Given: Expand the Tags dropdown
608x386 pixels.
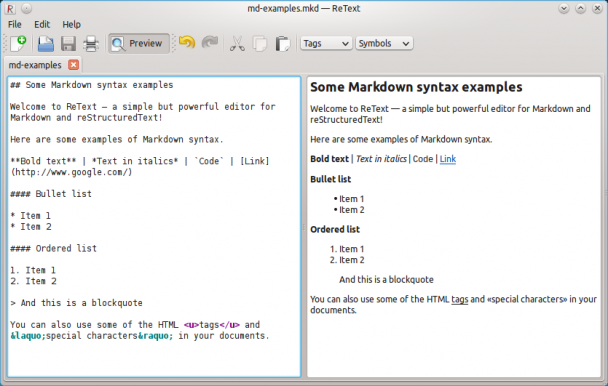Looking at the screenshot, I should 326,43.
